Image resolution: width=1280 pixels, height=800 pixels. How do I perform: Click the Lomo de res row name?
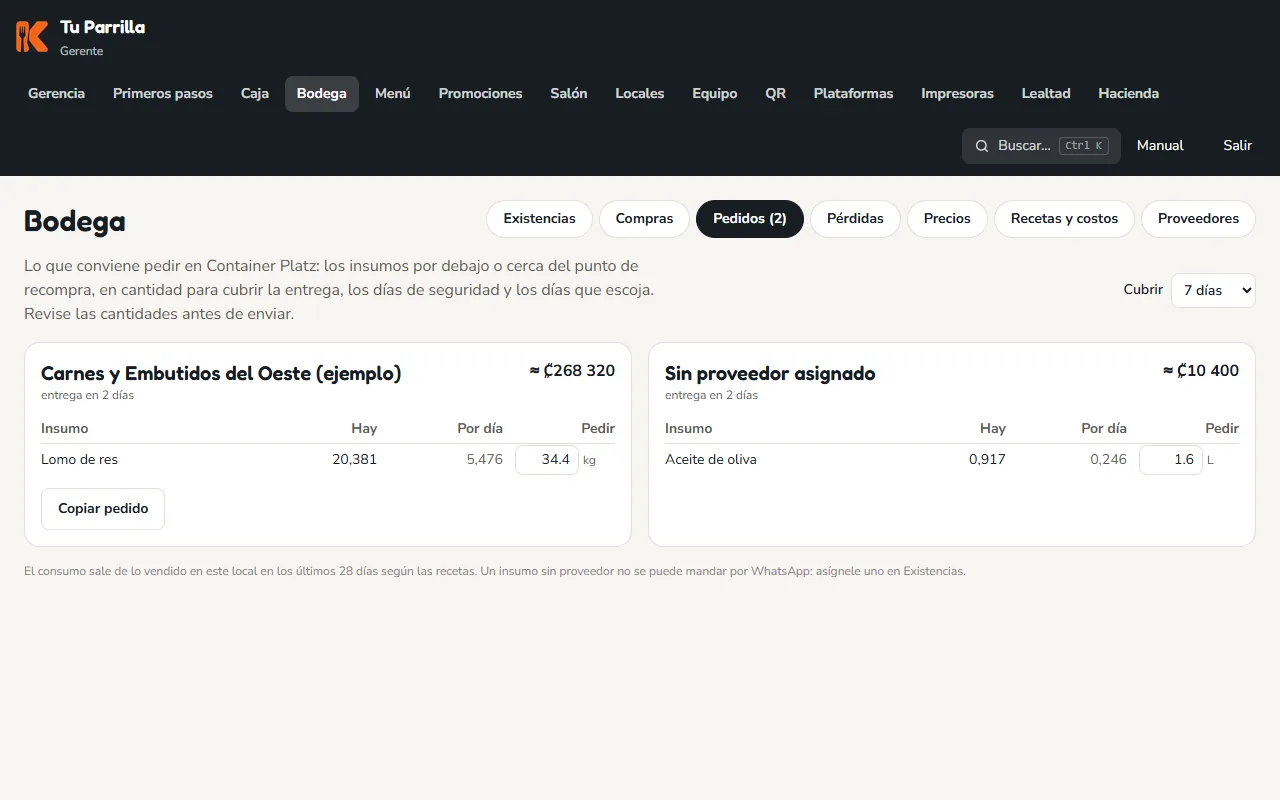click(x=80, y=460)
